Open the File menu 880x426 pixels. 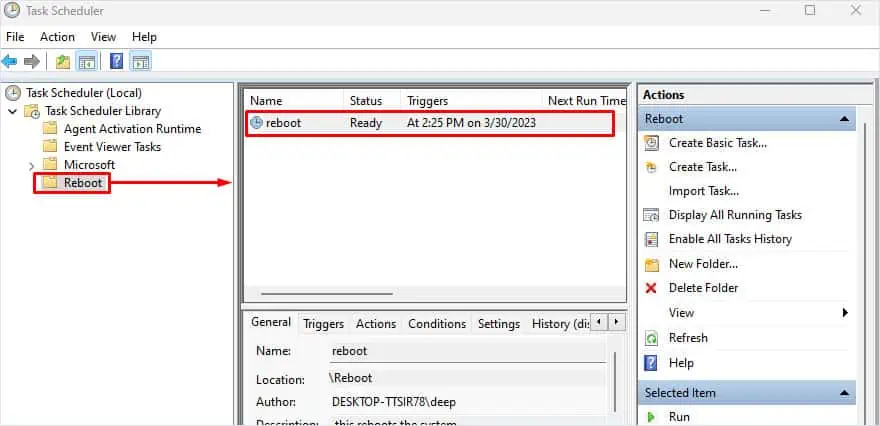point(15,37)
